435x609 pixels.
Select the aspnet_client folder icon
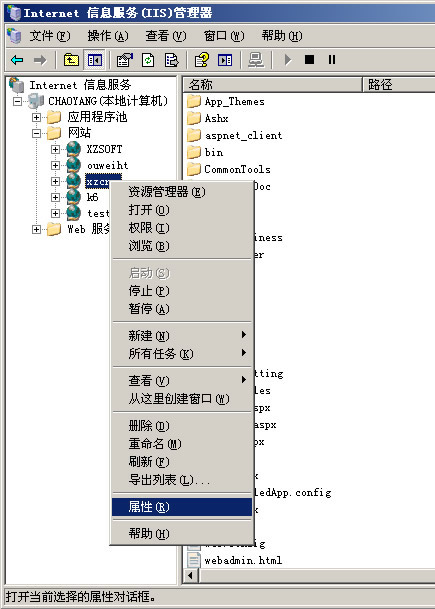(194, 135)
